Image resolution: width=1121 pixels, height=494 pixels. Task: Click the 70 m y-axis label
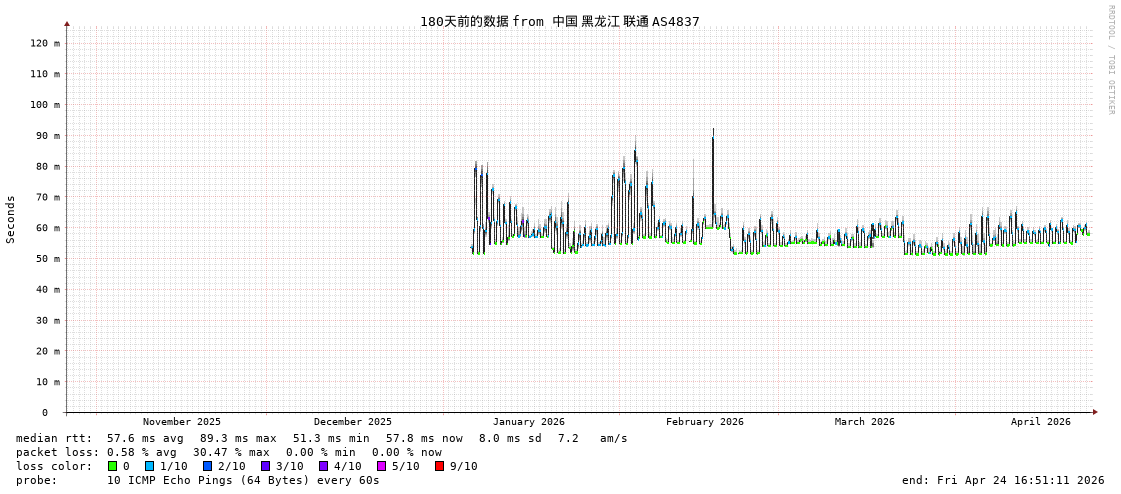pos(48,197)
